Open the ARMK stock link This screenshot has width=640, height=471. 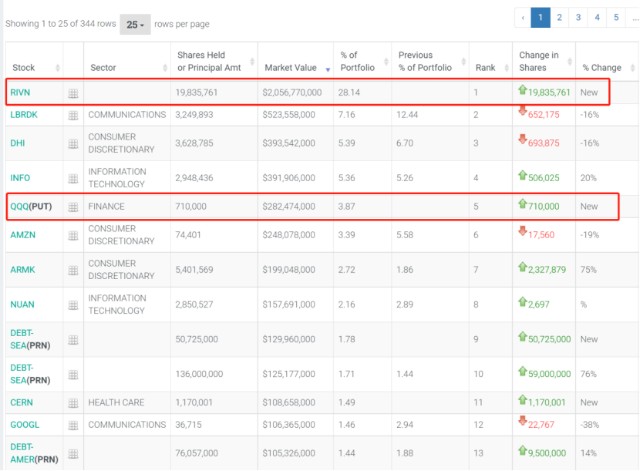(x=23, y=270)
